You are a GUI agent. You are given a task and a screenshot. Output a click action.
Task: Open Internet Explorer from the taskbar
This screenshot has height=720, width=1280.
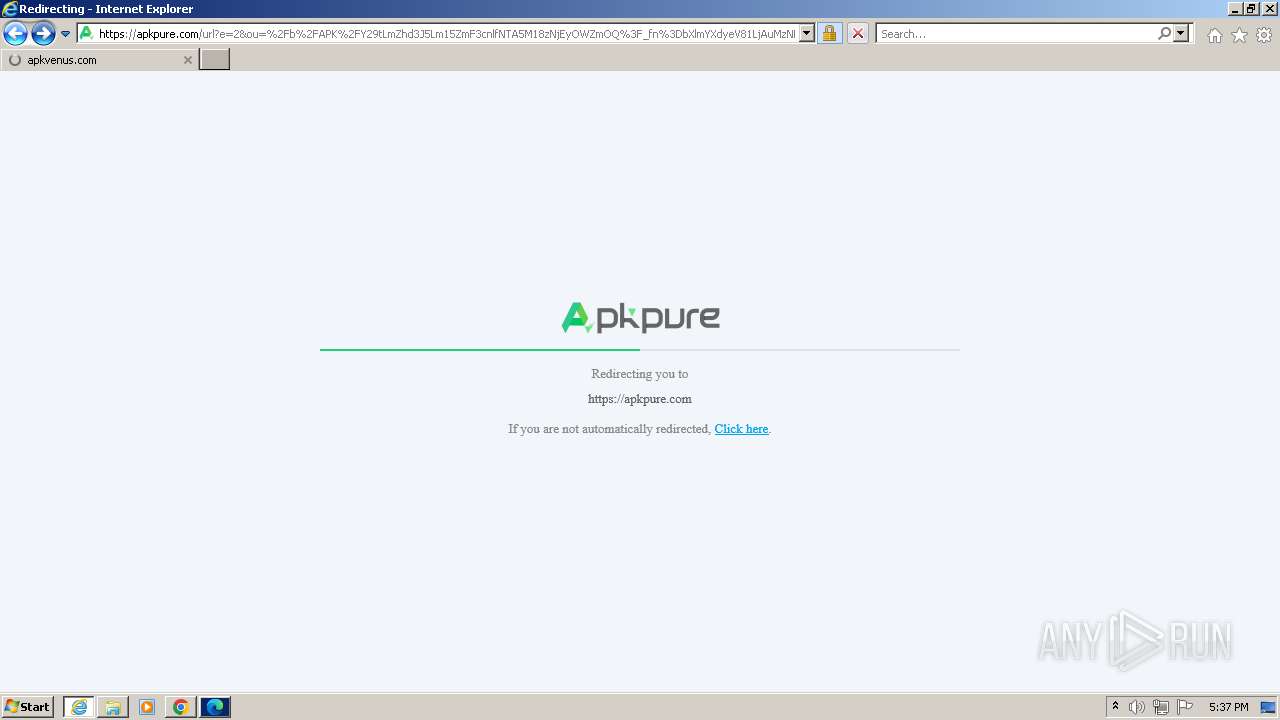79,707
